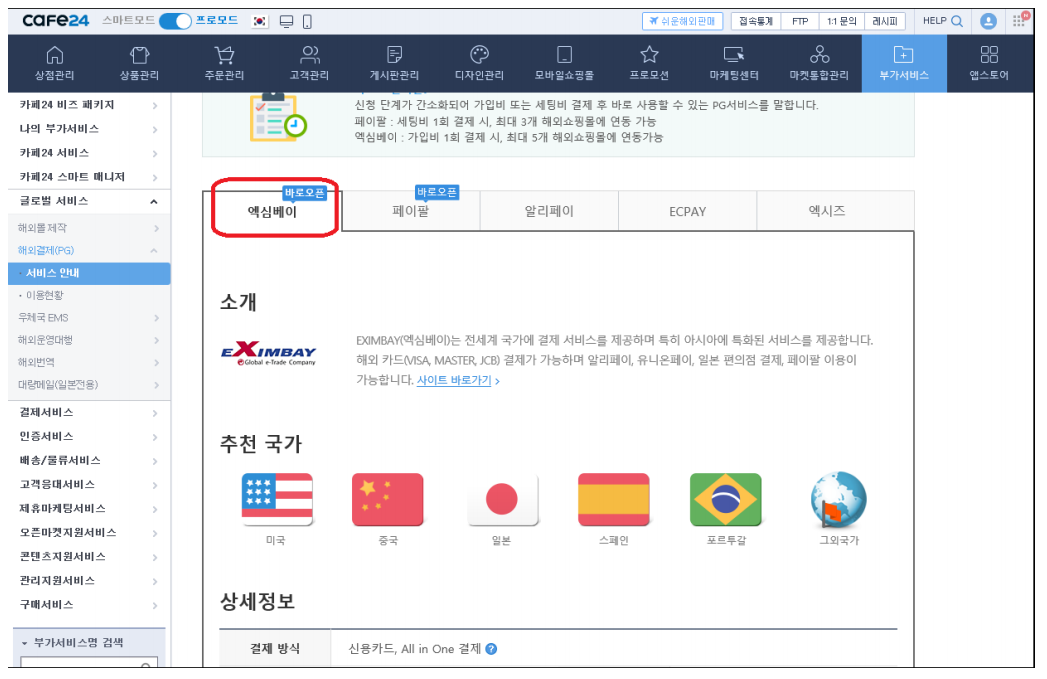Go to 주문관리 order management
The image size is (1047, 679).
click(x=224, y=63)
